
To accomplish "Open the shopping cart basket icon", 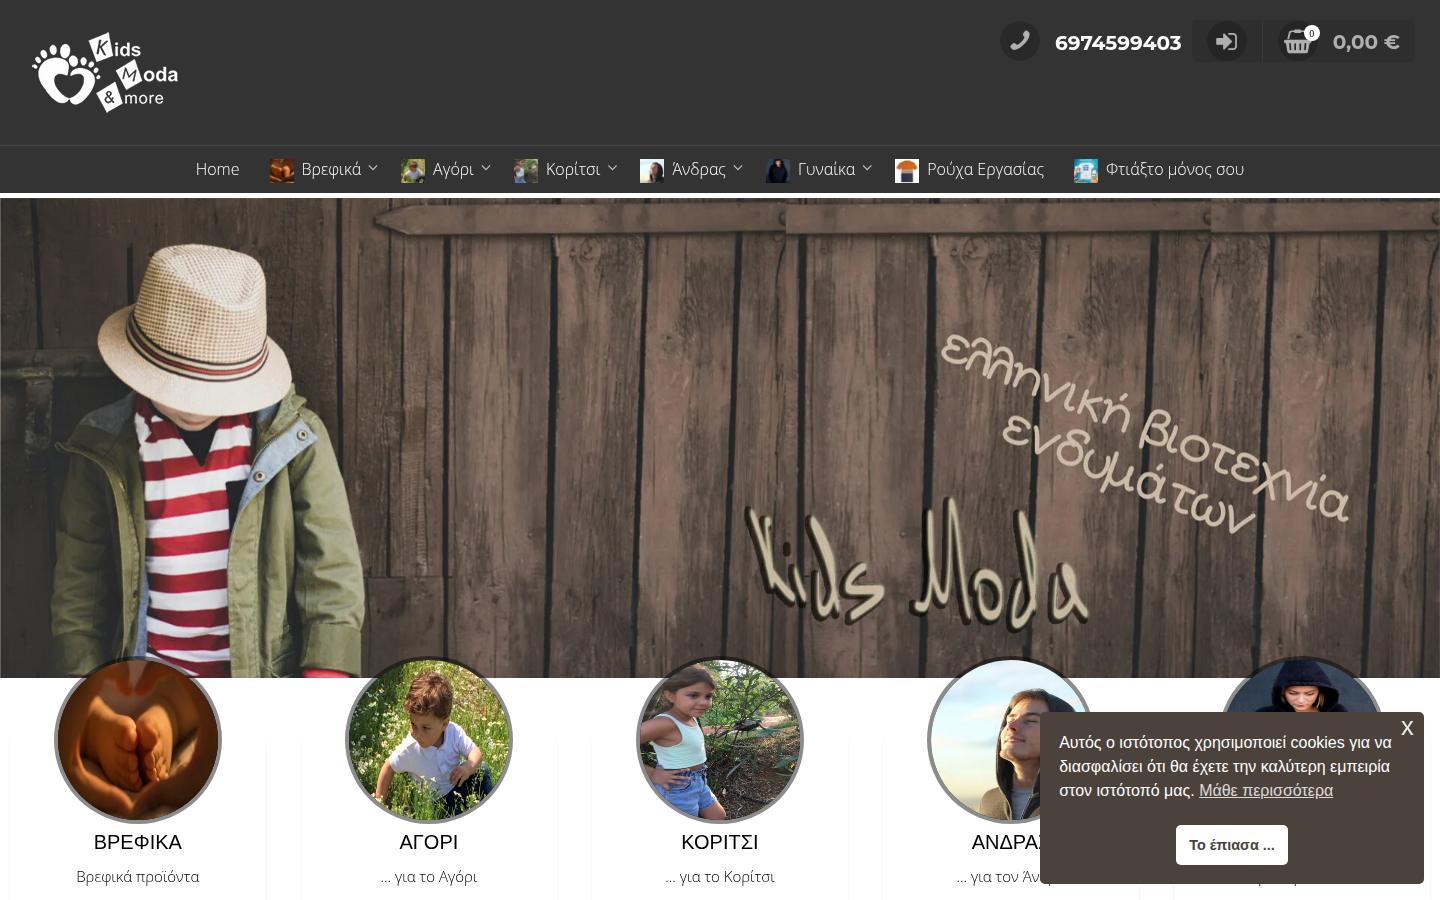I will [x=1297, y=42].
